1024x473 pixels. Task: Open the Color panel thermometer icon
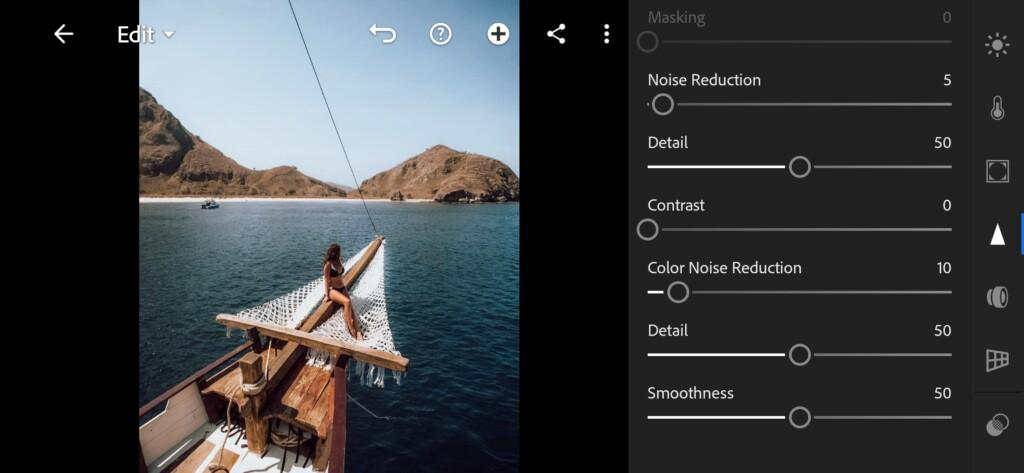click(997, 108)
